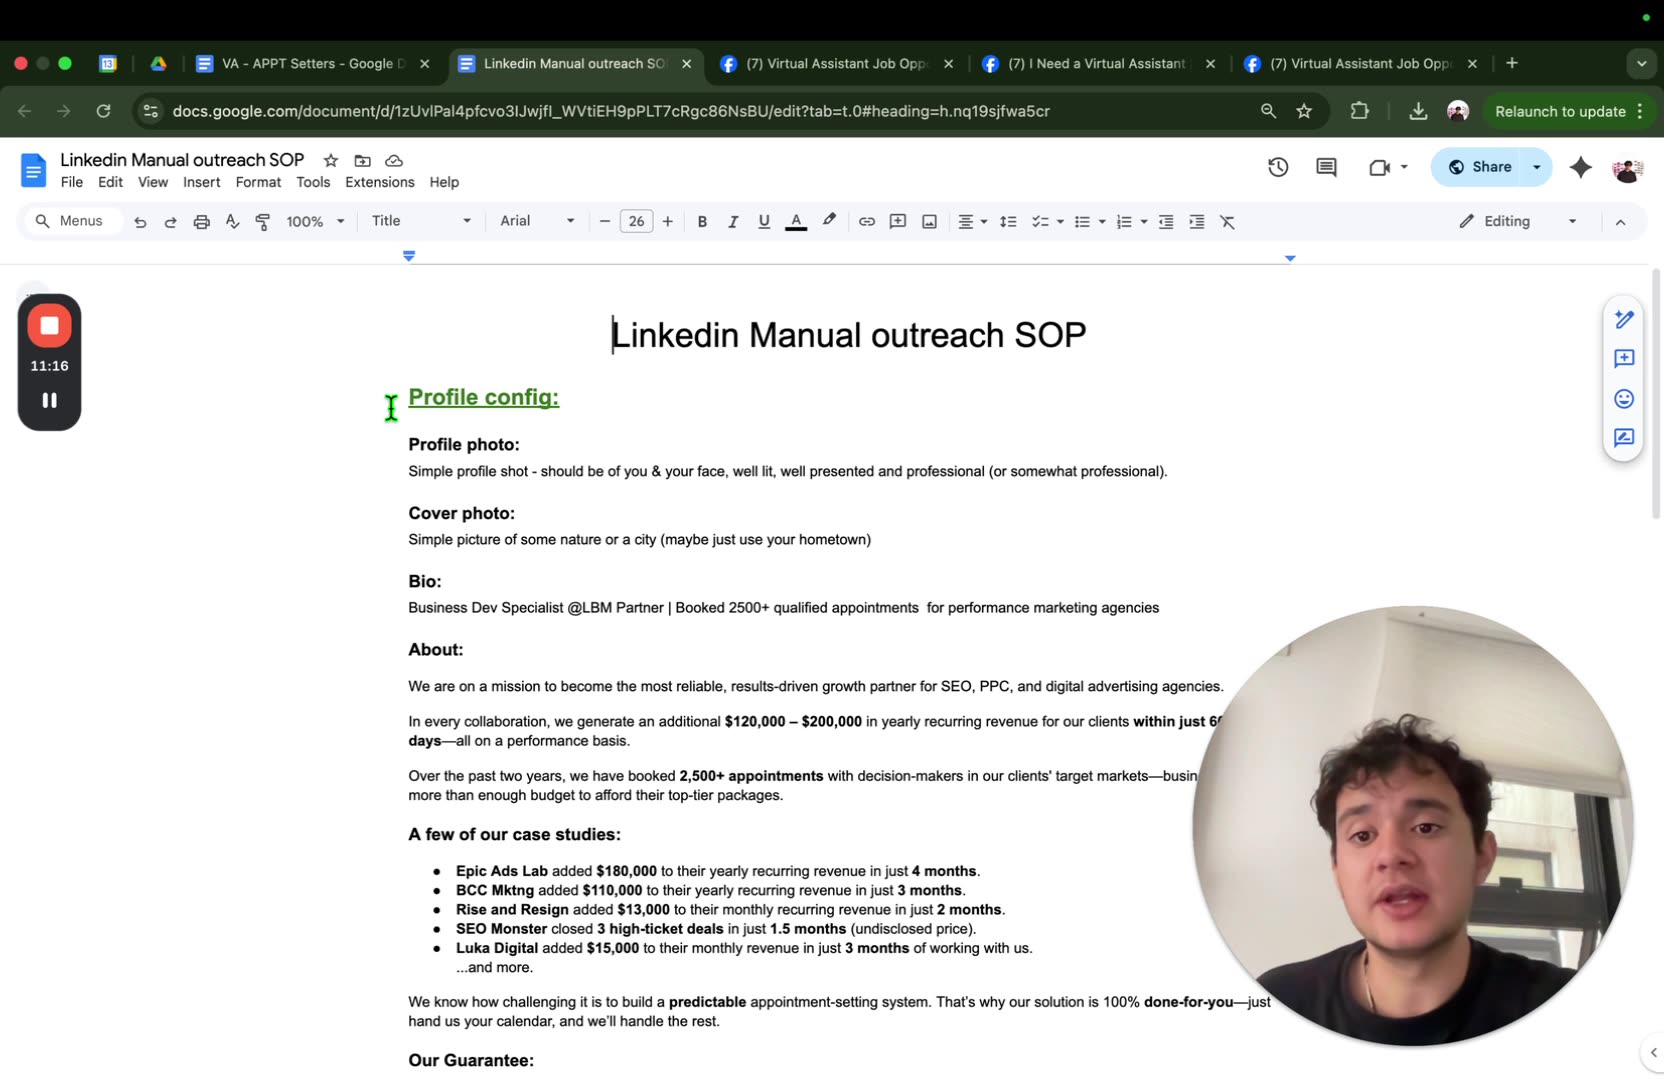Insert an emoji reaction from the margin

[1623, 398]
